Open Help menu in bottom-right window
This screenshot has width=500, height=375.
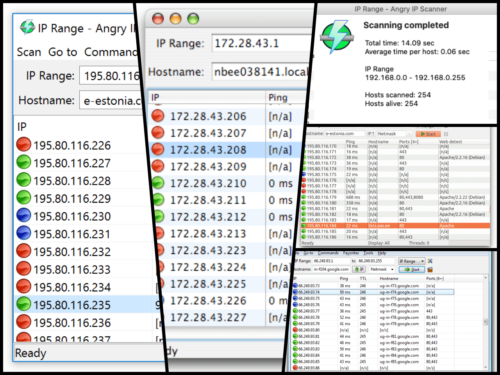click(382, 253)
